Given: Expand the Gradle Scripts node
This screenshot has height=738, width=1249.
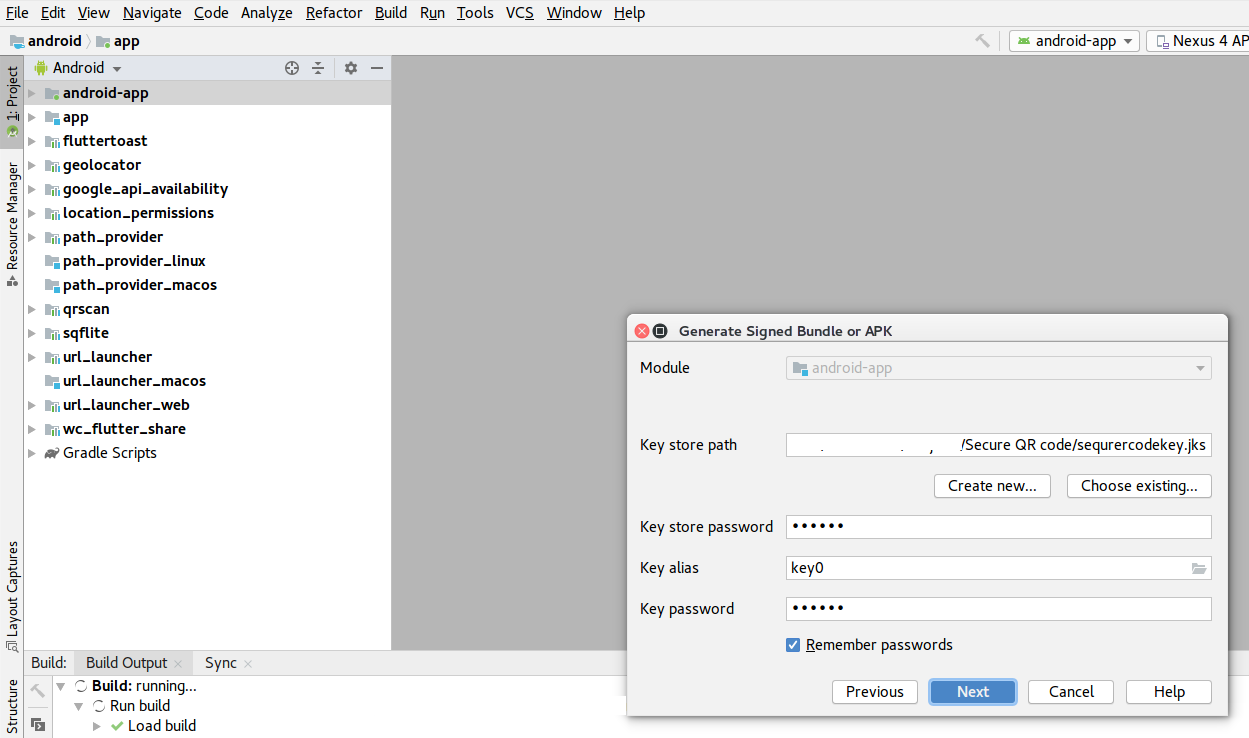Looking at the screenshot, I should pos(31,453).
